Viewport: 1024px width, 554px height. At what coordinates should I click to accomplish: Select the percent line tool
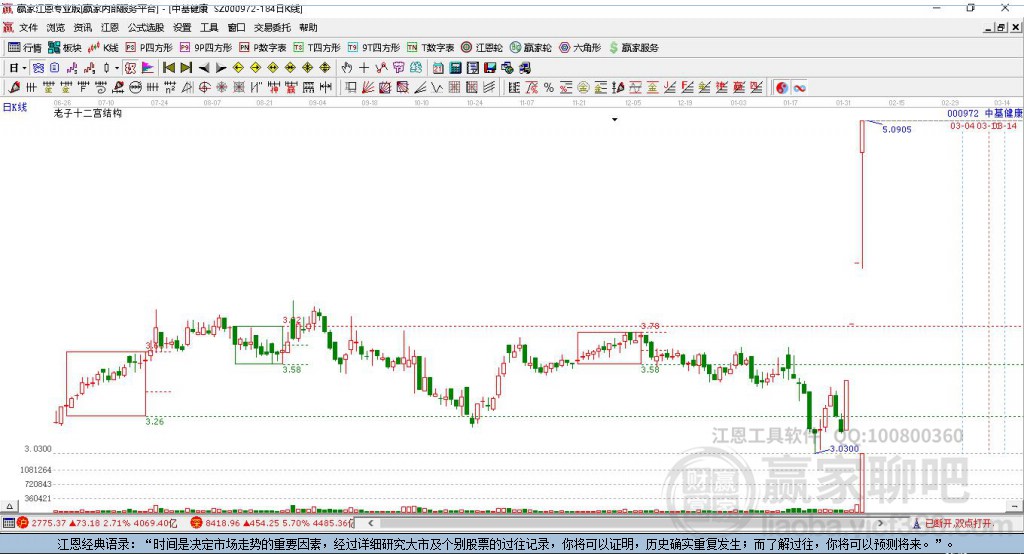[549, 88]
